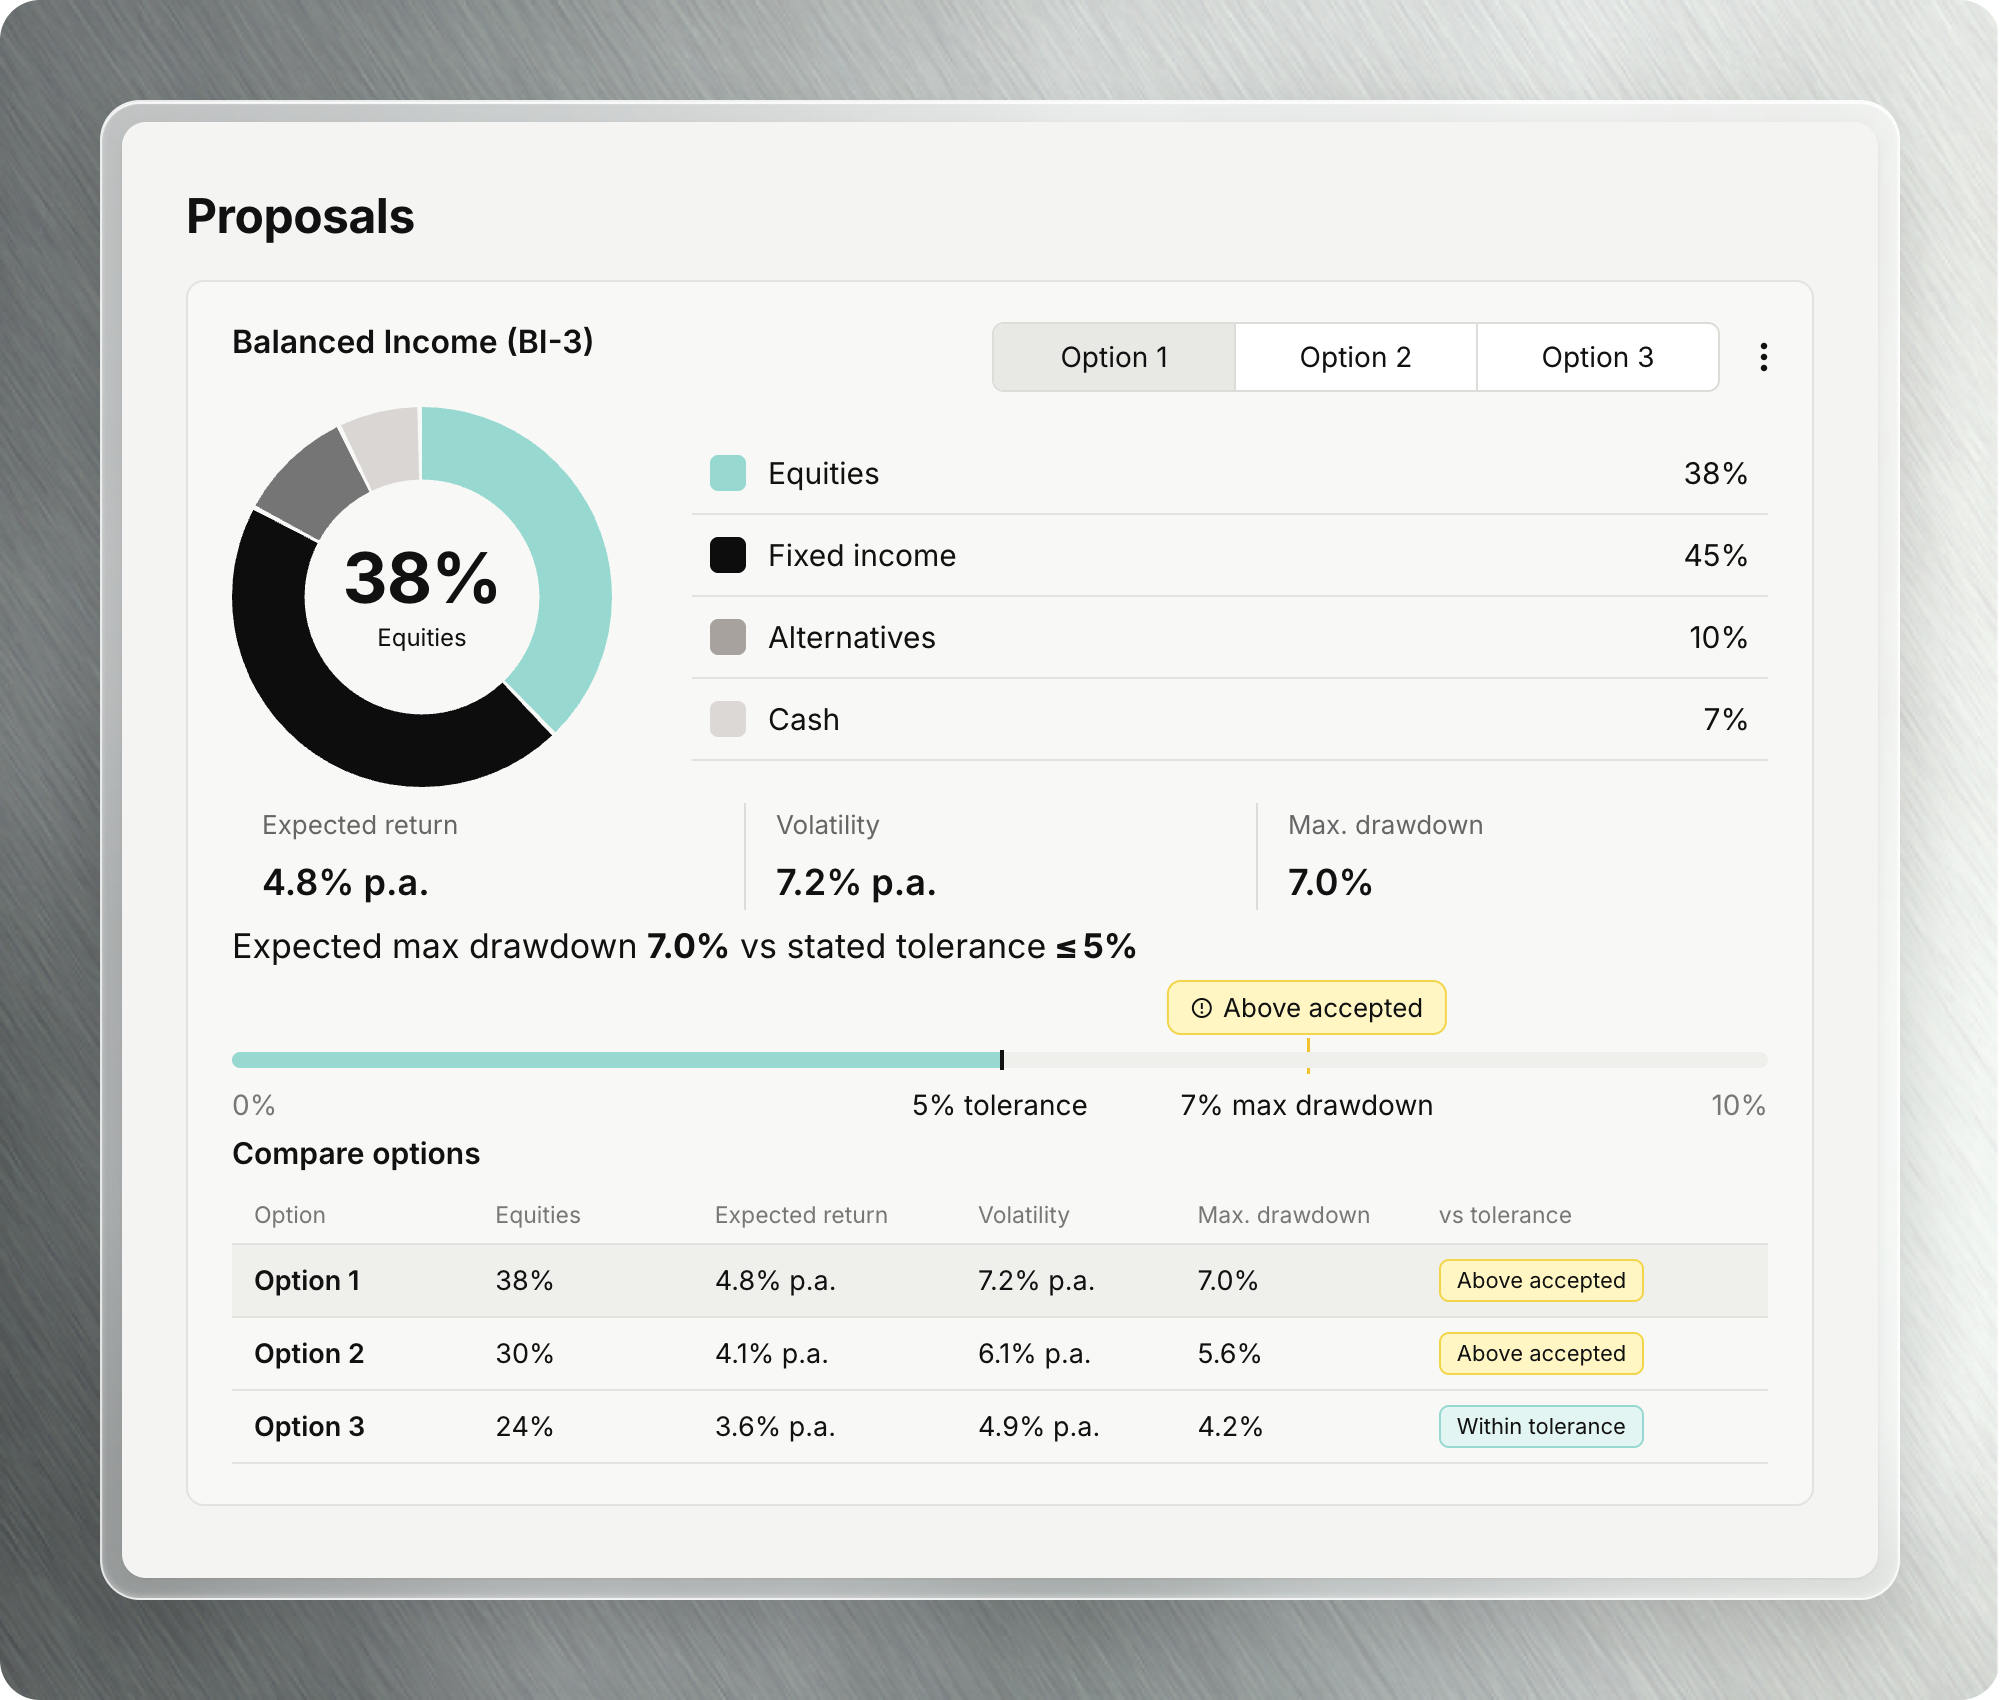2000x1700 pixels.
Task: Click the 45% Fixed income value
Action: [x=1715, y=555]
